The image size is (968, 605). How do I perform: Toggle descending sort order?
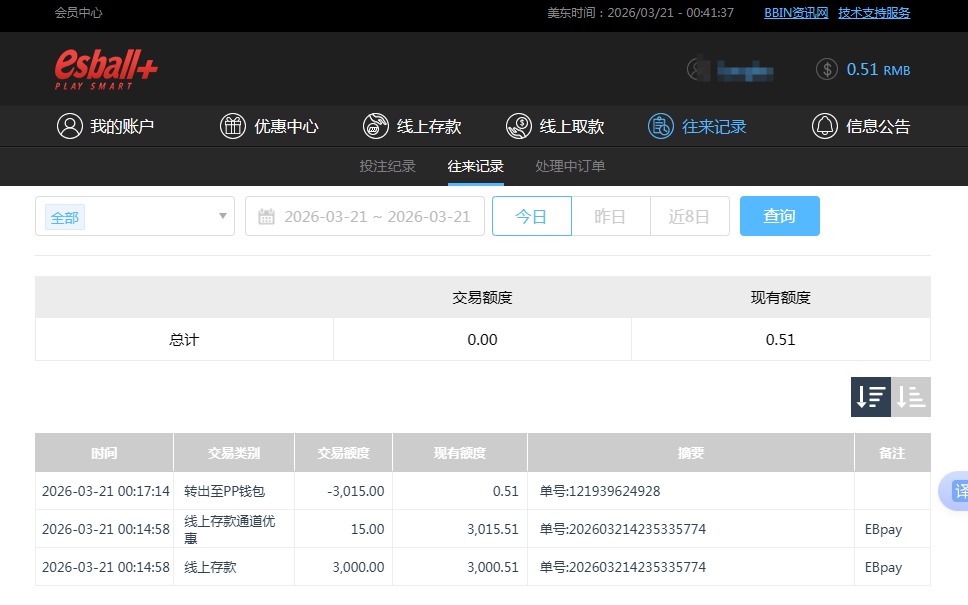click(870, 397)
